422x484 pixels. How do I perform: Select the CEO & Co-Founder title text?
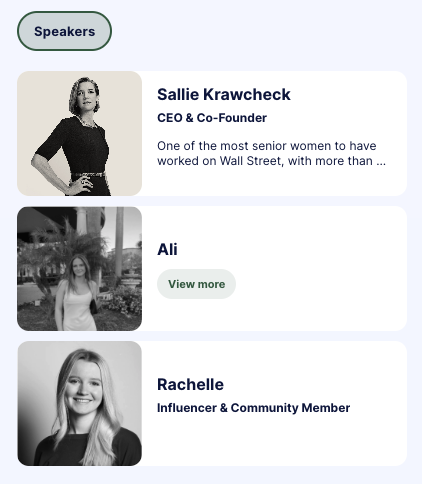(x=212, y=118)
